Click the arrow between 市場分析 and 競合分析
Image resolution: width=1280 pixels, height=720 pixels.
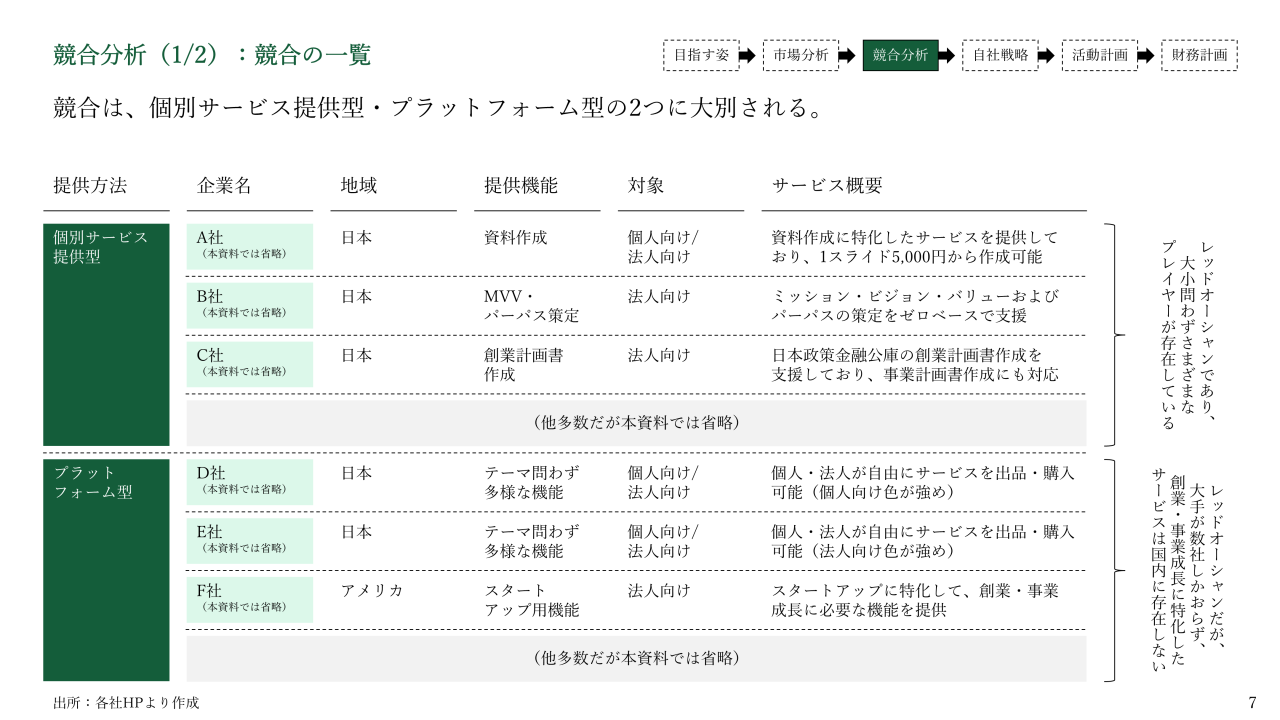tap(846, 56)
